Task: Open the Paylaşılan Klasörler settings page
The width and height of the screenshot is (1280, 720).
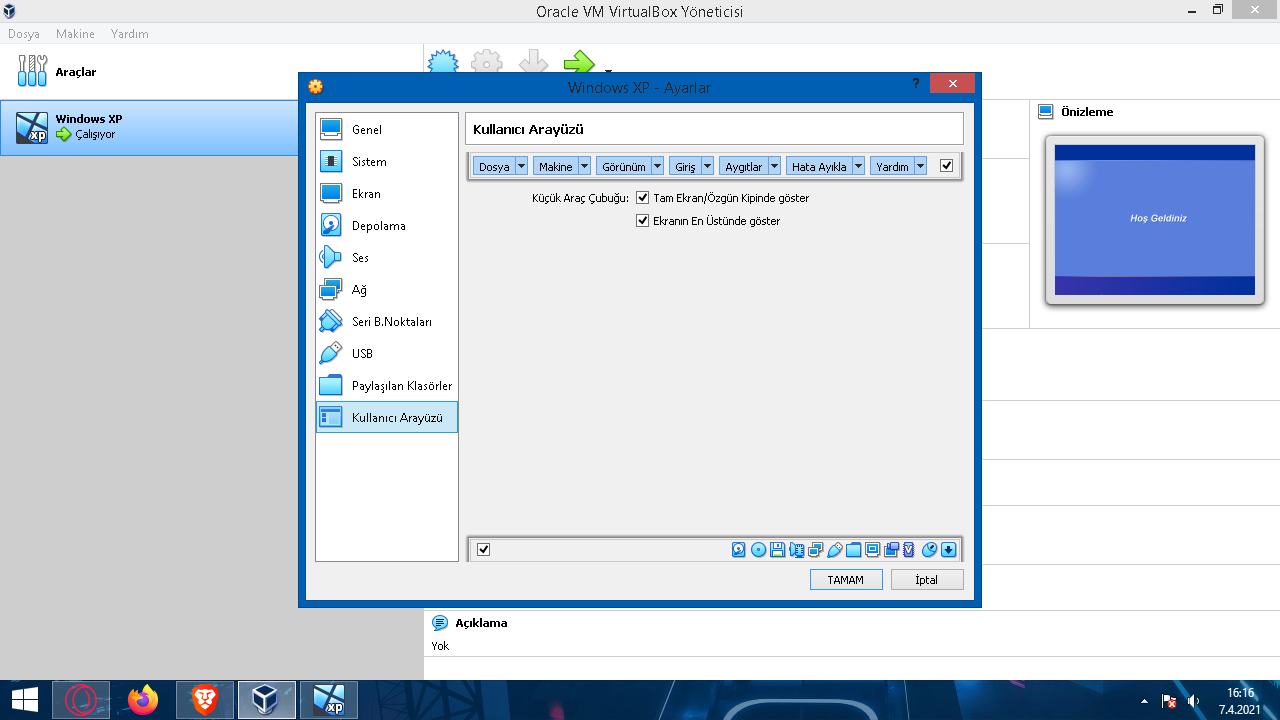Action: tap(386, 385)
